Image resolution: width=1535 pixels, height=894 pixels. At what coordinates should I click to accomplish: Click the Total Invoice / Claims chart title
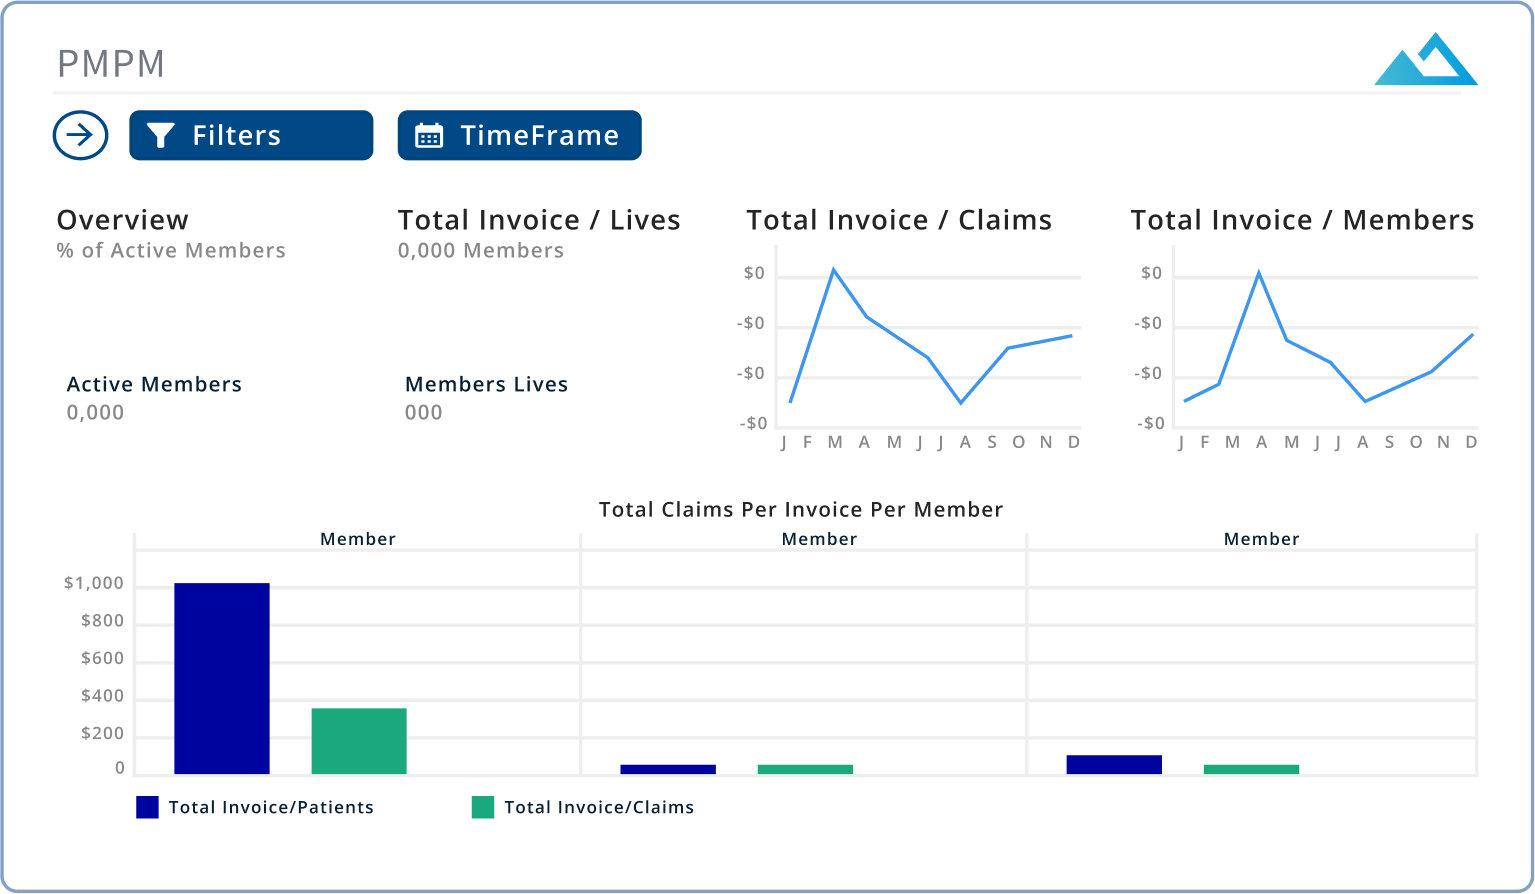(899, 220)
